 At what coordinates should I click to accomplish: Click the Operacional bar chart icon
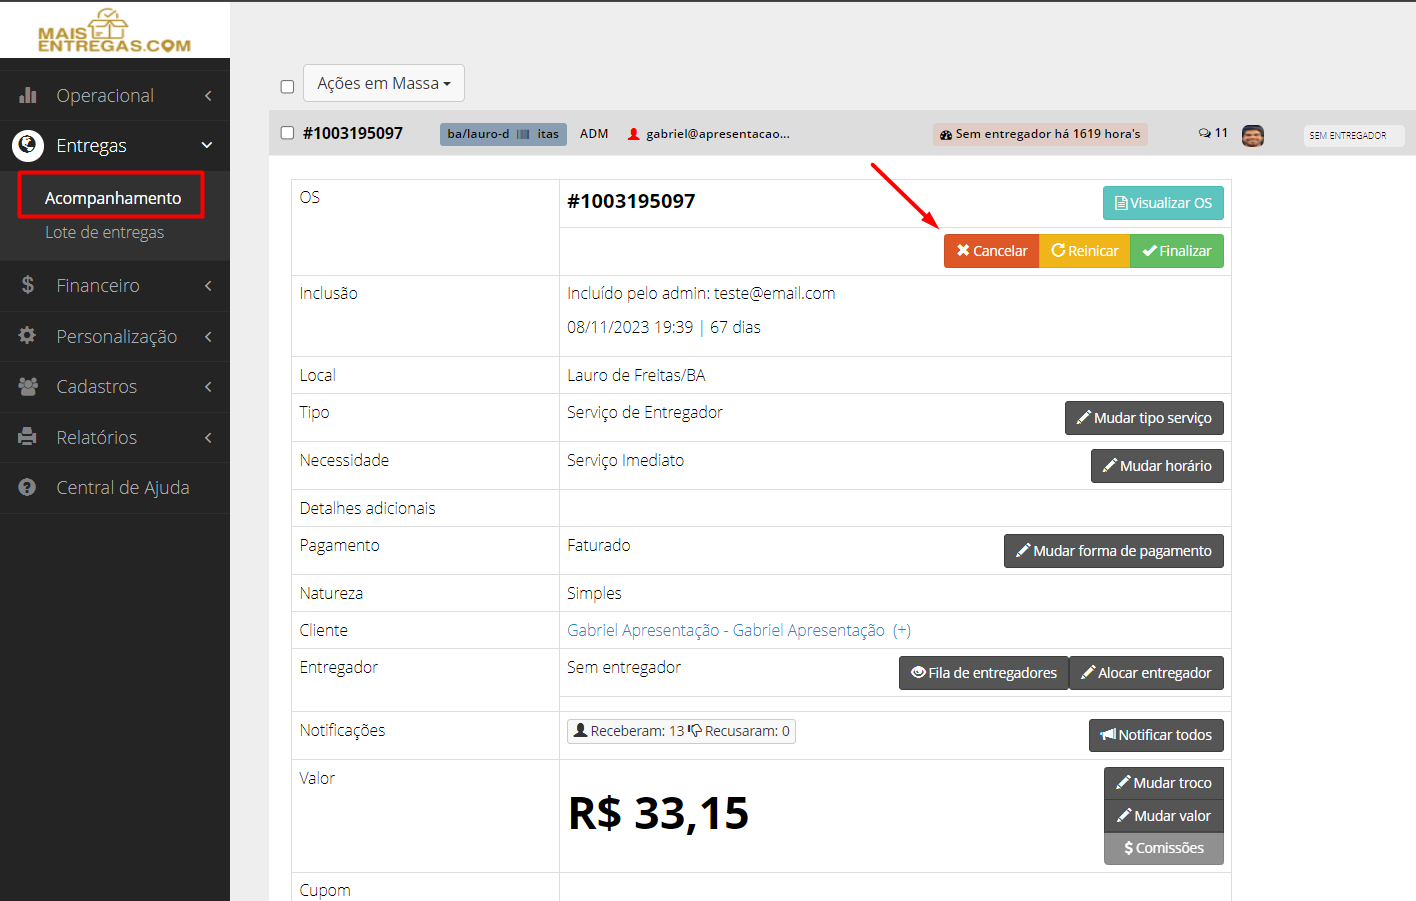tap(28, 95)
